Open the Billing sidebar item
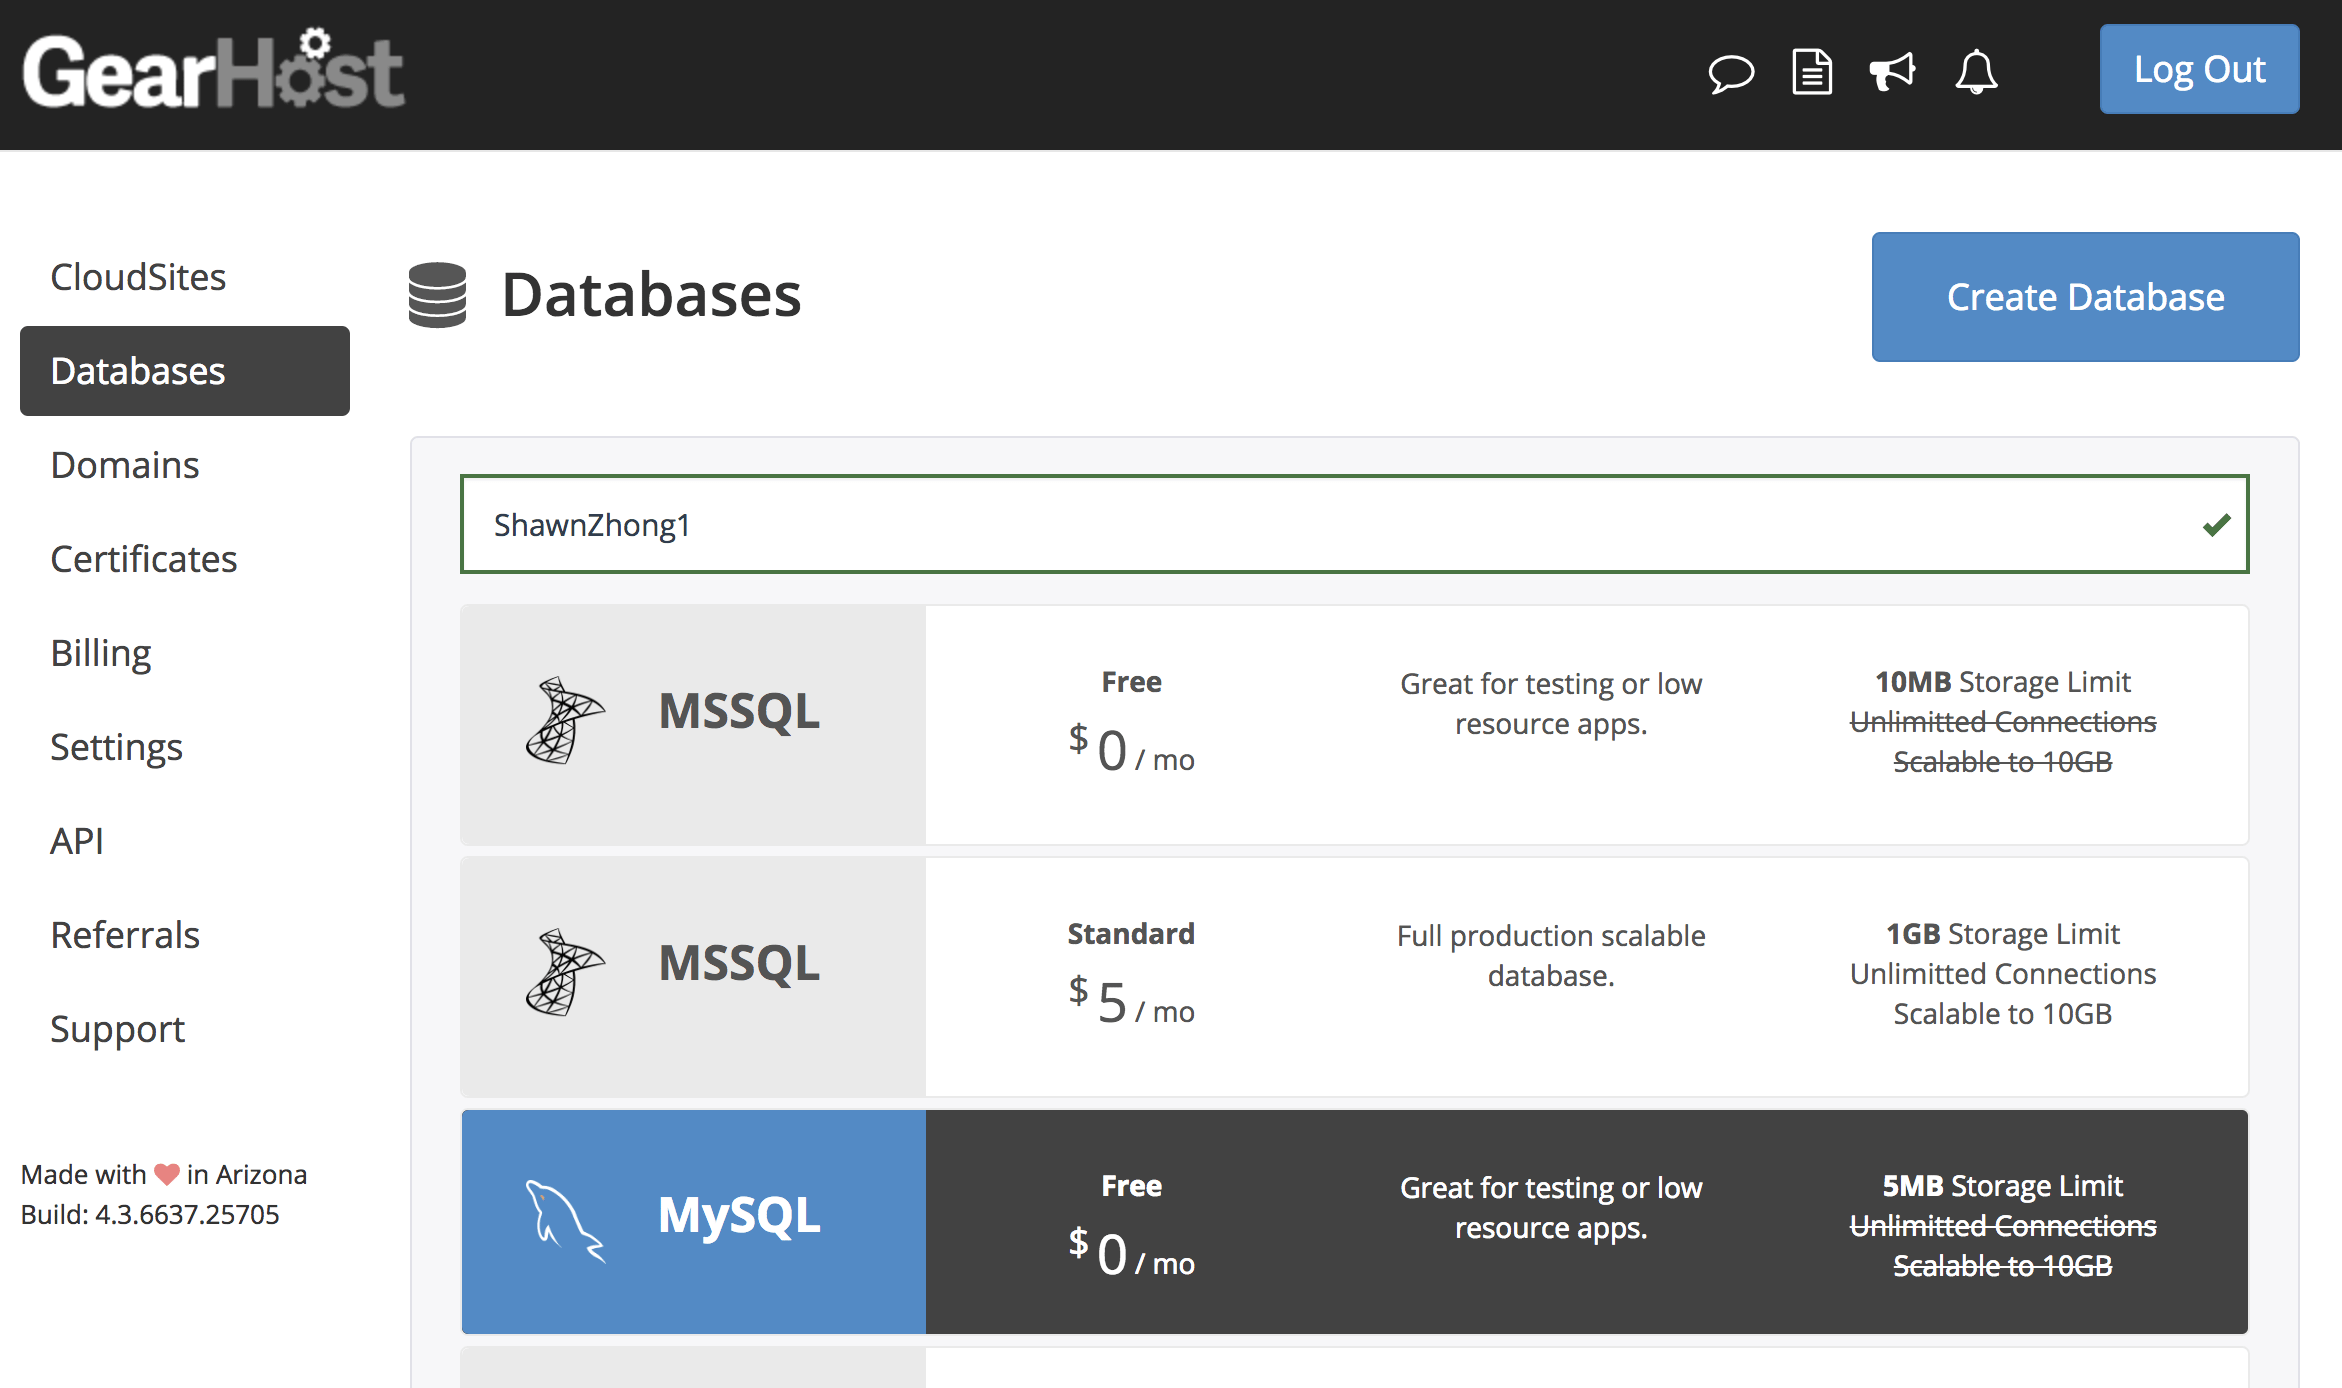 coord(101,653)
